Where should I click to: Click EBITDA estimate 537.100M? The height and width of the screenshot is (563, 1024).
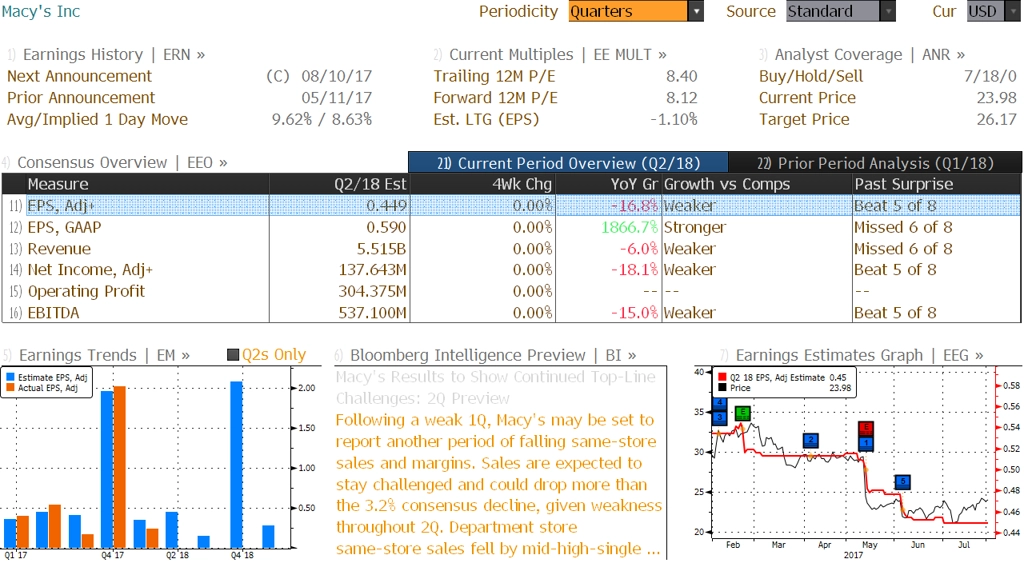click(x=372, y=313)
